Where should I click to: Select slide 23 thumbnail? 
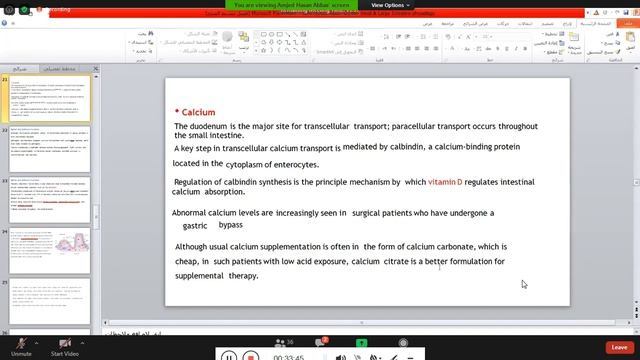(x=49, y=200)
